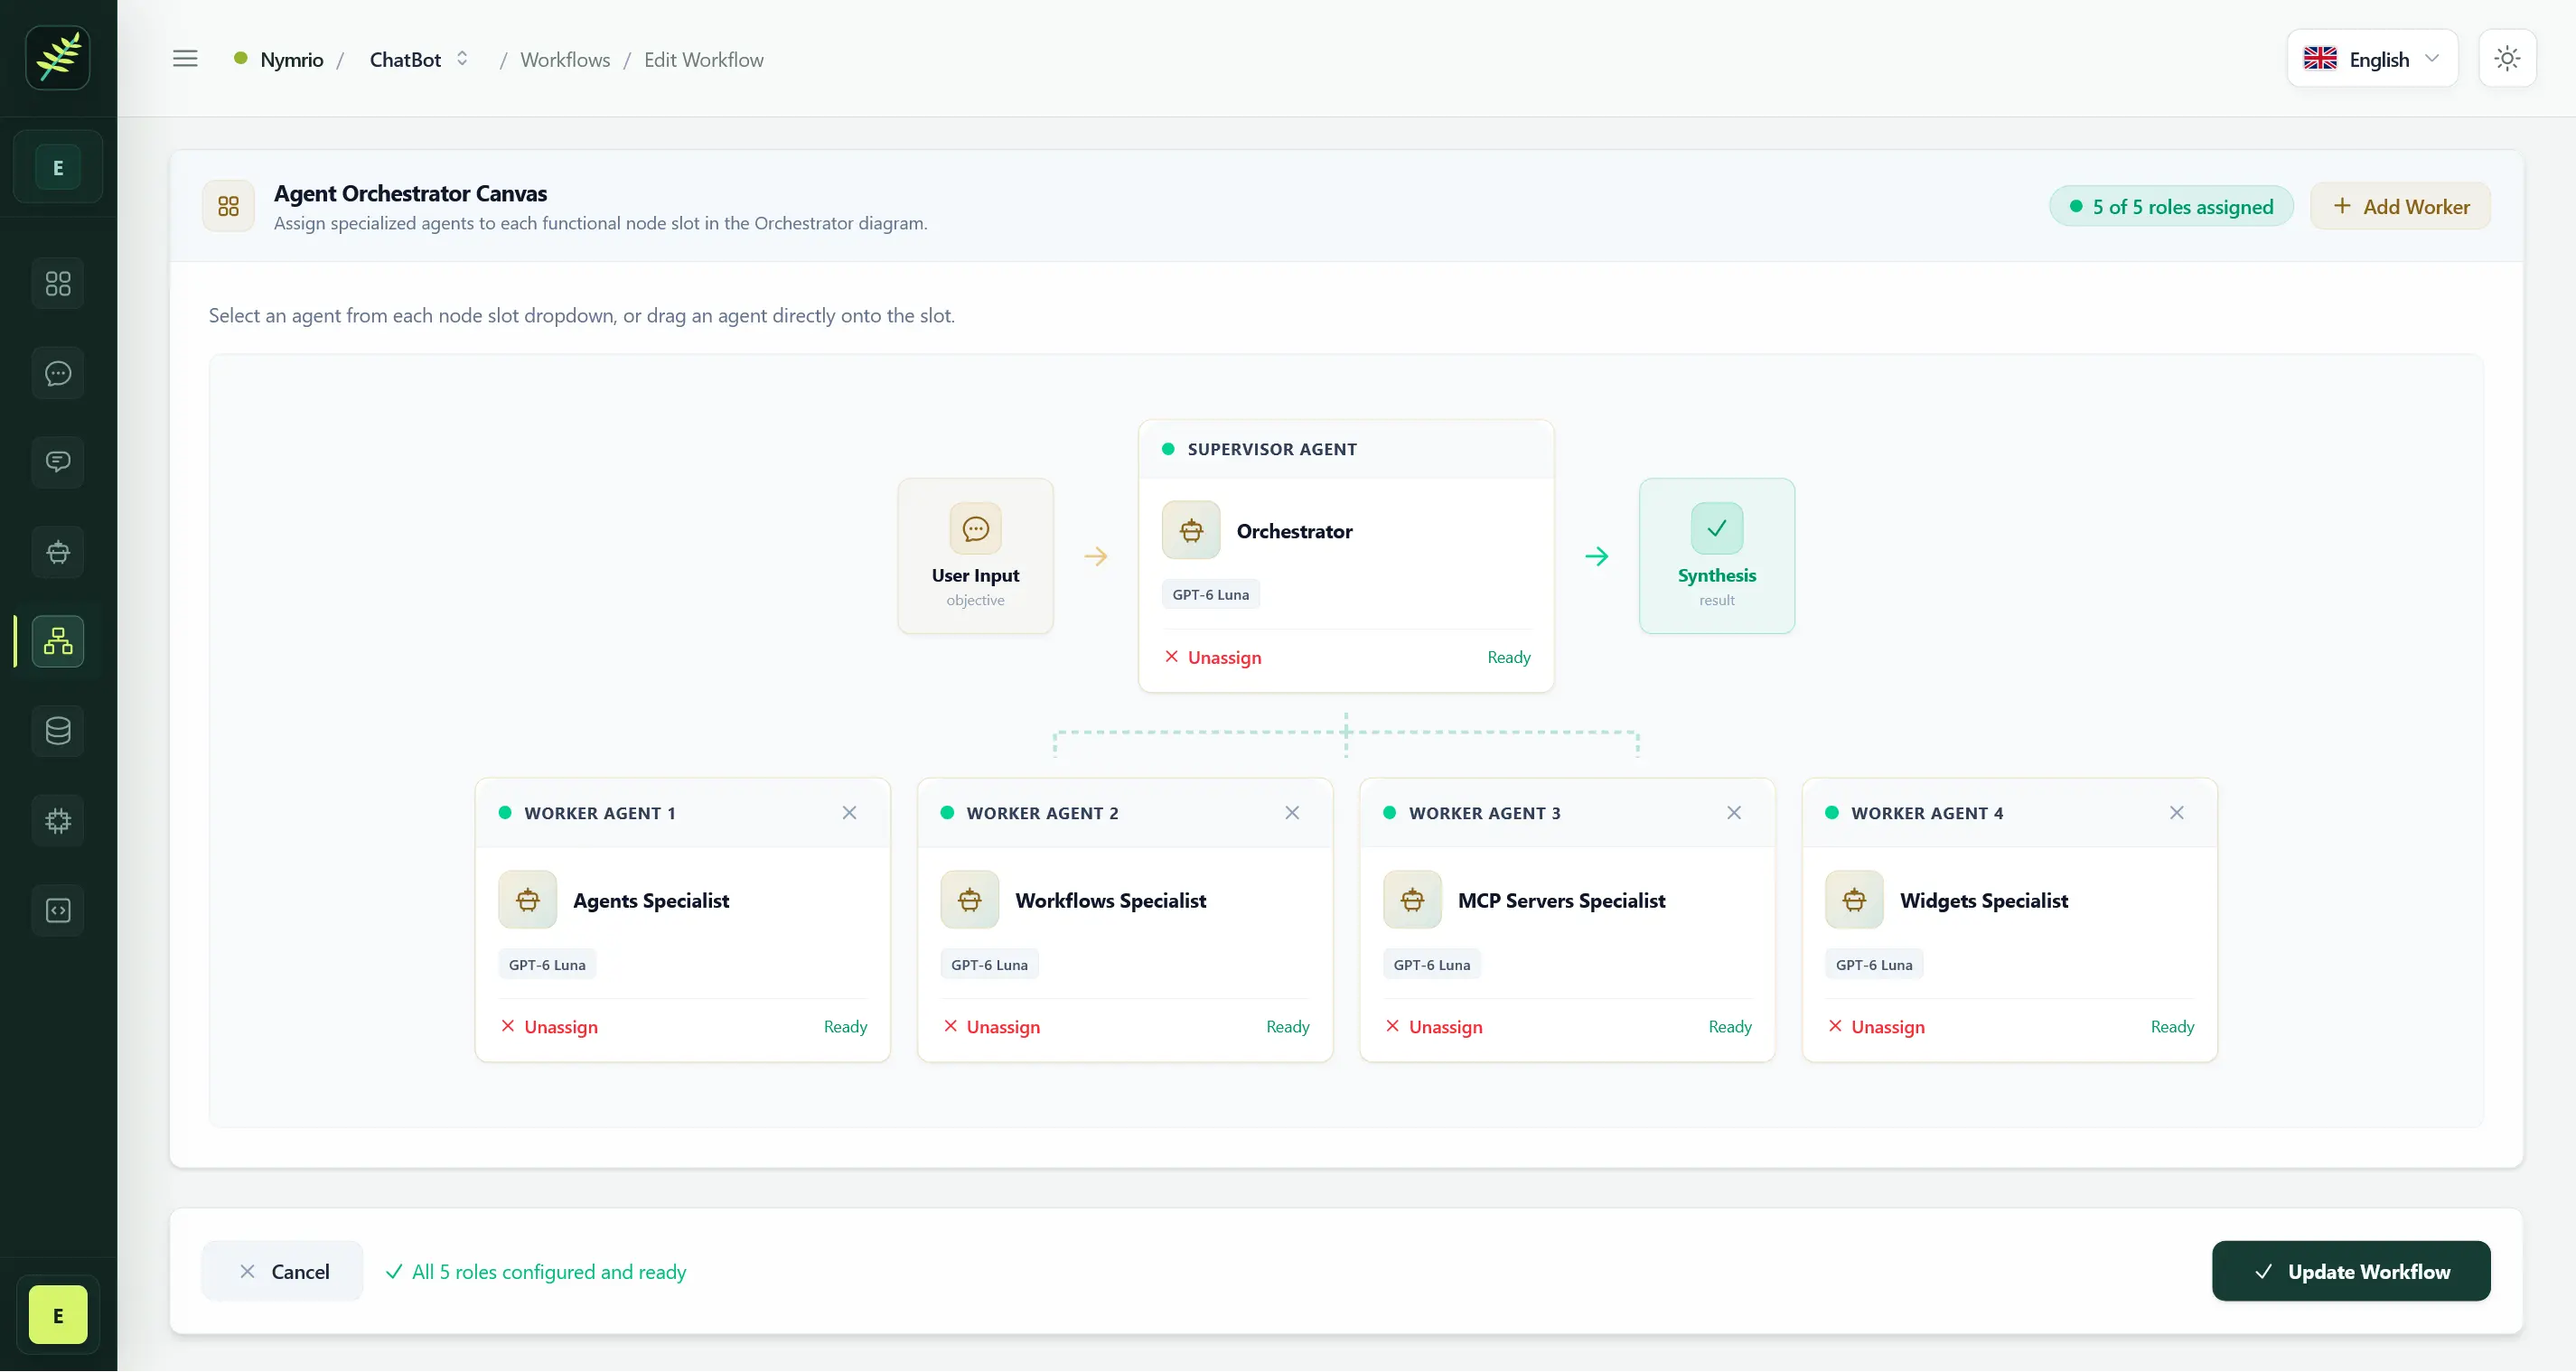Click the Orchestrator agent robot icon
This screenshot has width=2576, height=1372.
click(1191, 531)
